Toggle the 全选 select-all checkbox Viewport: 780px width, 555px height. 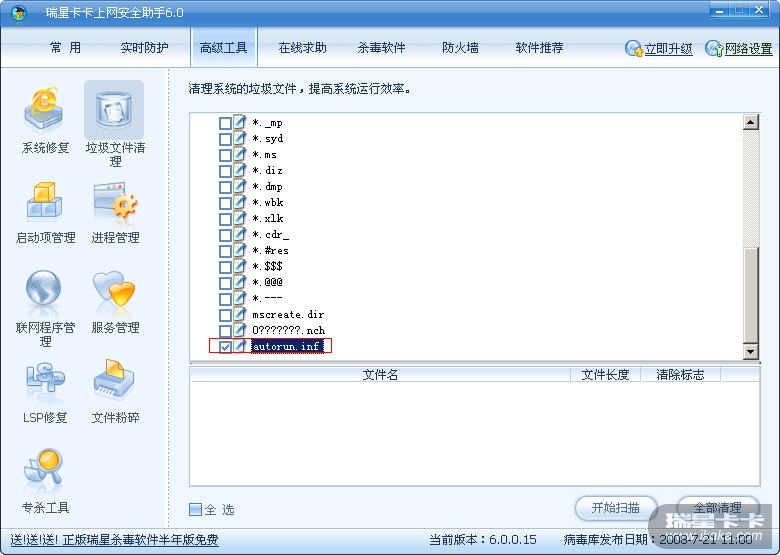click(195, 509)
